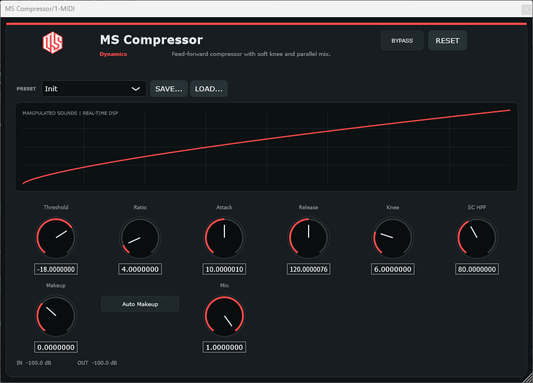Select the Threshold value field -18.0000000
The height and width of the screenshot is (383, 533).
coord(56,269)
